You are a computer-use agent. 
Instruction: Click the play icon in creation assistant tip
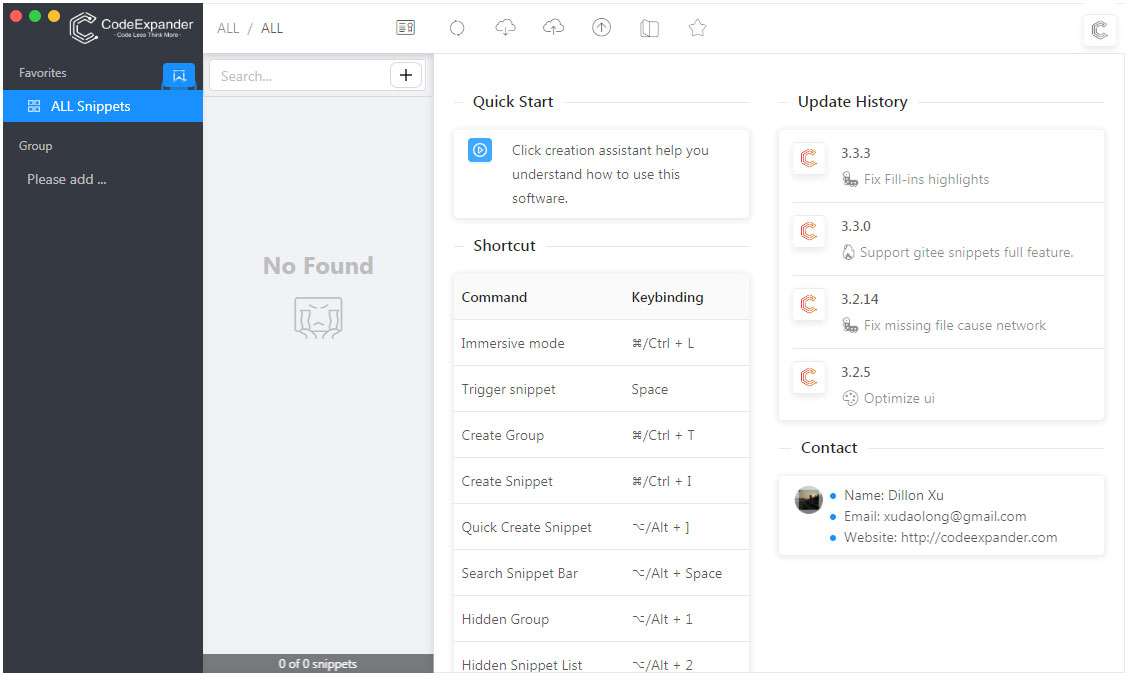tap(479, 150)
